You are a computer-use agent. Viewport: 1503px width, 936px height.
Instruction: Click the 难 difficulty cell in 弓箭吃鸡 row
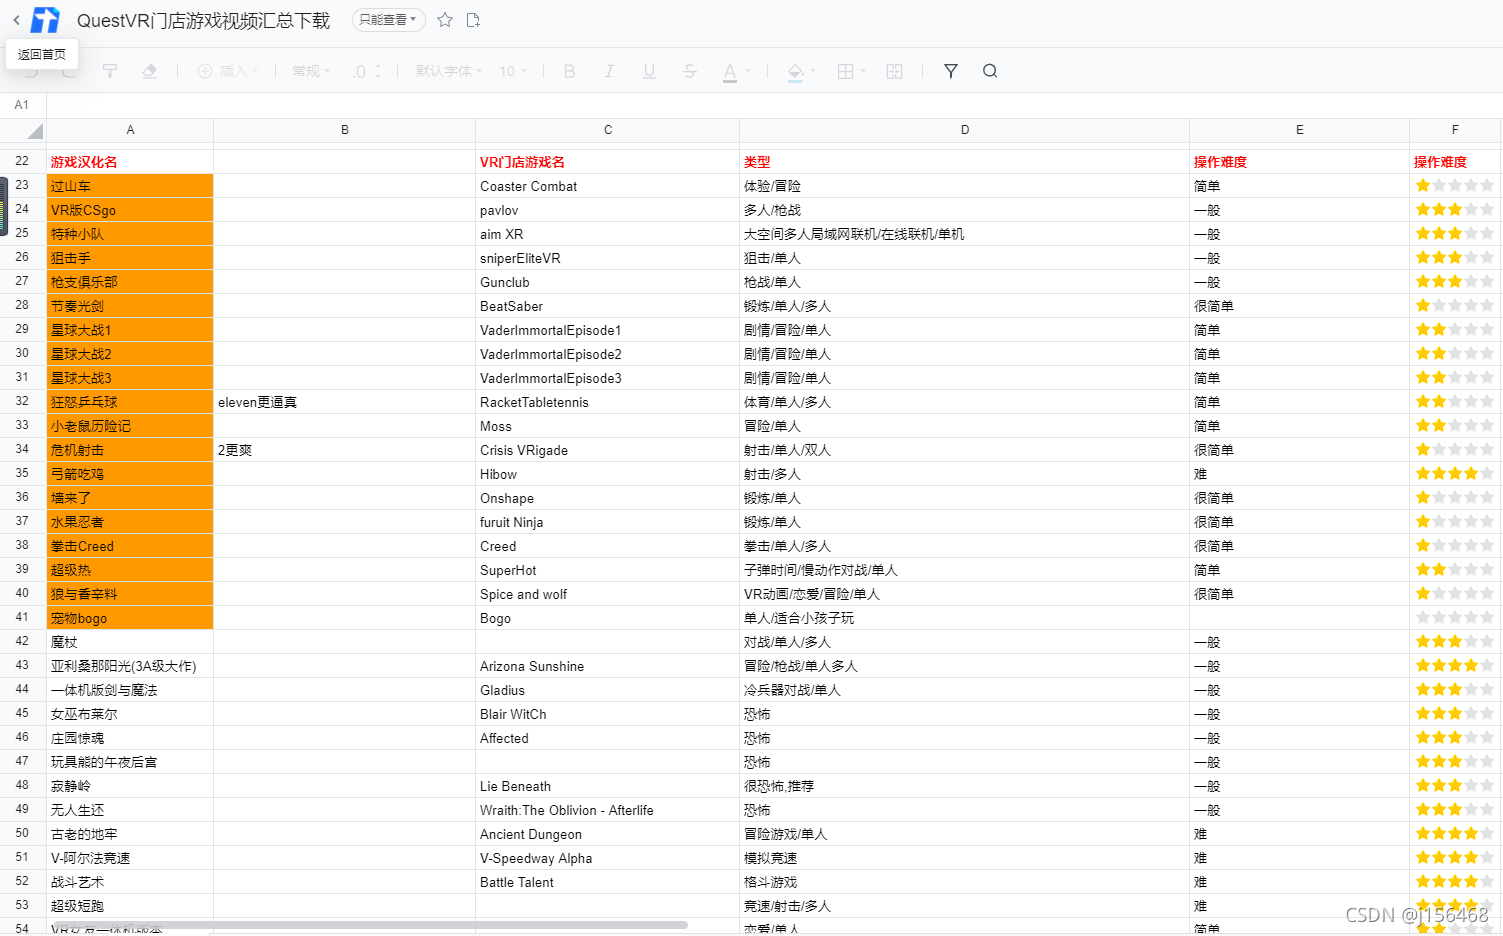pyautogui.click(x=1300, y=474)
